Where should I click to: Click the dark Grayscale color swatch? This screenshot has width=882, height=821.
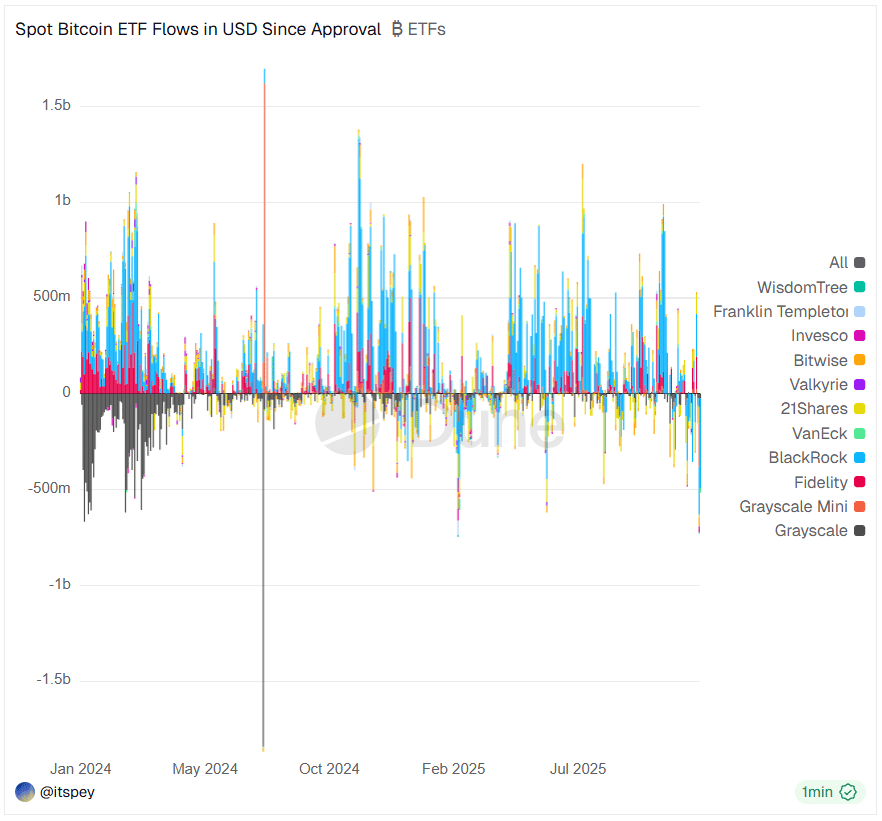pyautogui.click(x=860, y=531)
